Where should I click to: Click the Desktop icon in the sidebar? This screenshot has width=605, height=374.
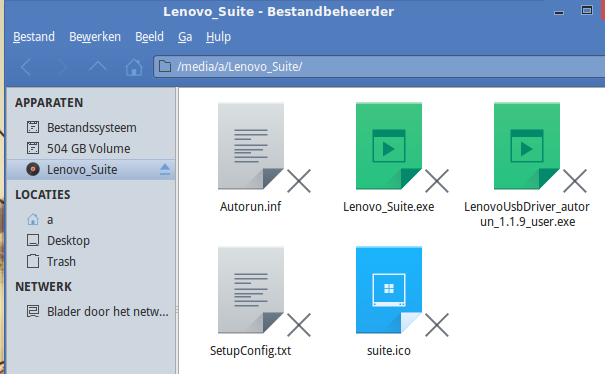click(33, 240)
